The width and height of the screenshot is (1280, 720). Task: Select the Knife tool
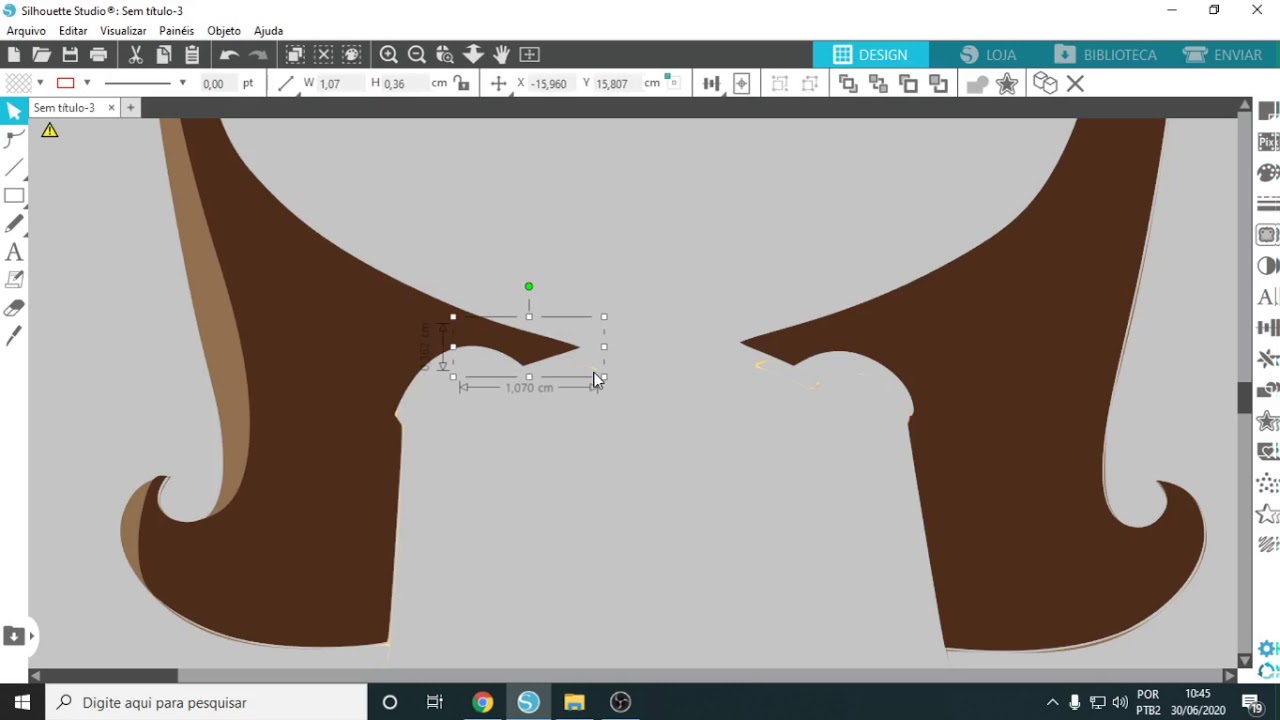pyautogui.click(x=14, y=337)
